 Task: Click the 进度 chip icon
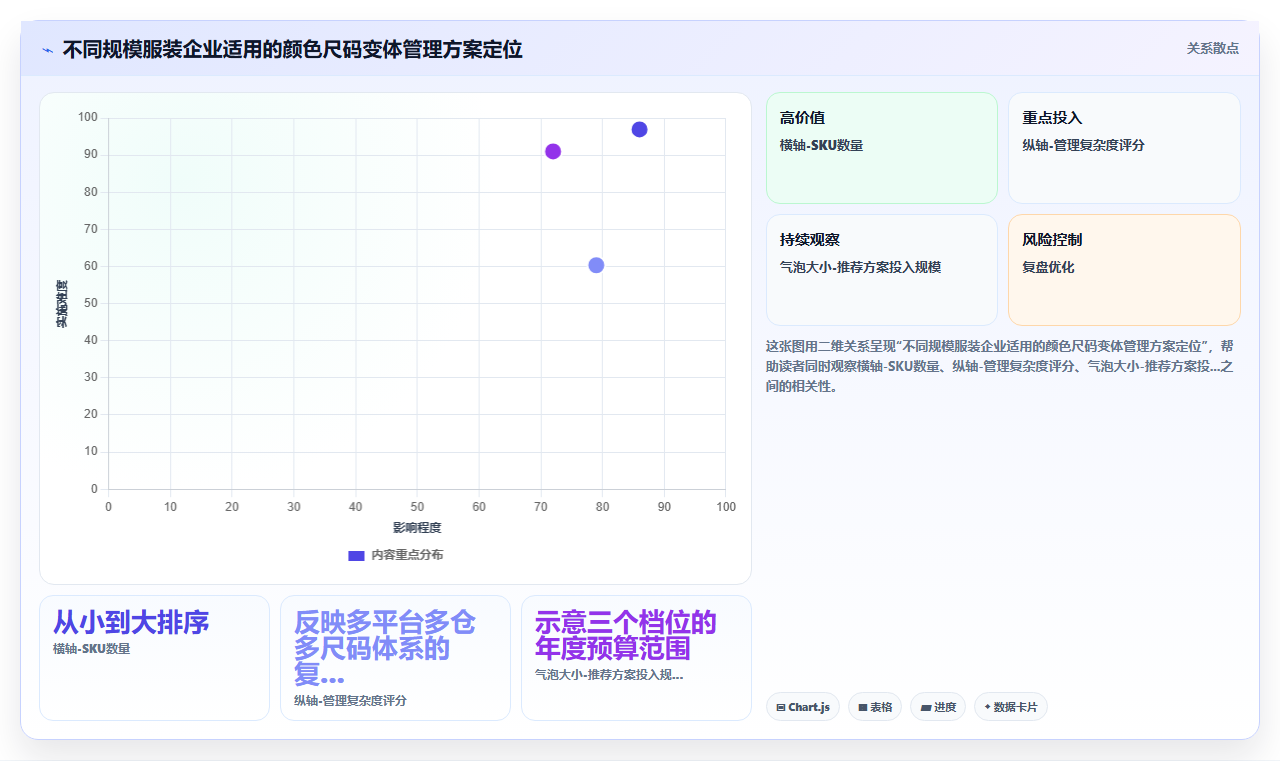tap(926, 708)
